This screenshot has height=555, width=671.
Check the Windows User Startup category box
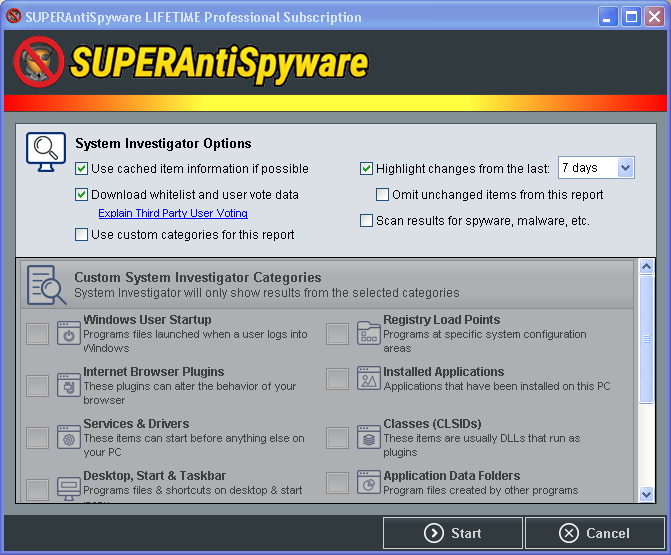click(x=37, y=334)
